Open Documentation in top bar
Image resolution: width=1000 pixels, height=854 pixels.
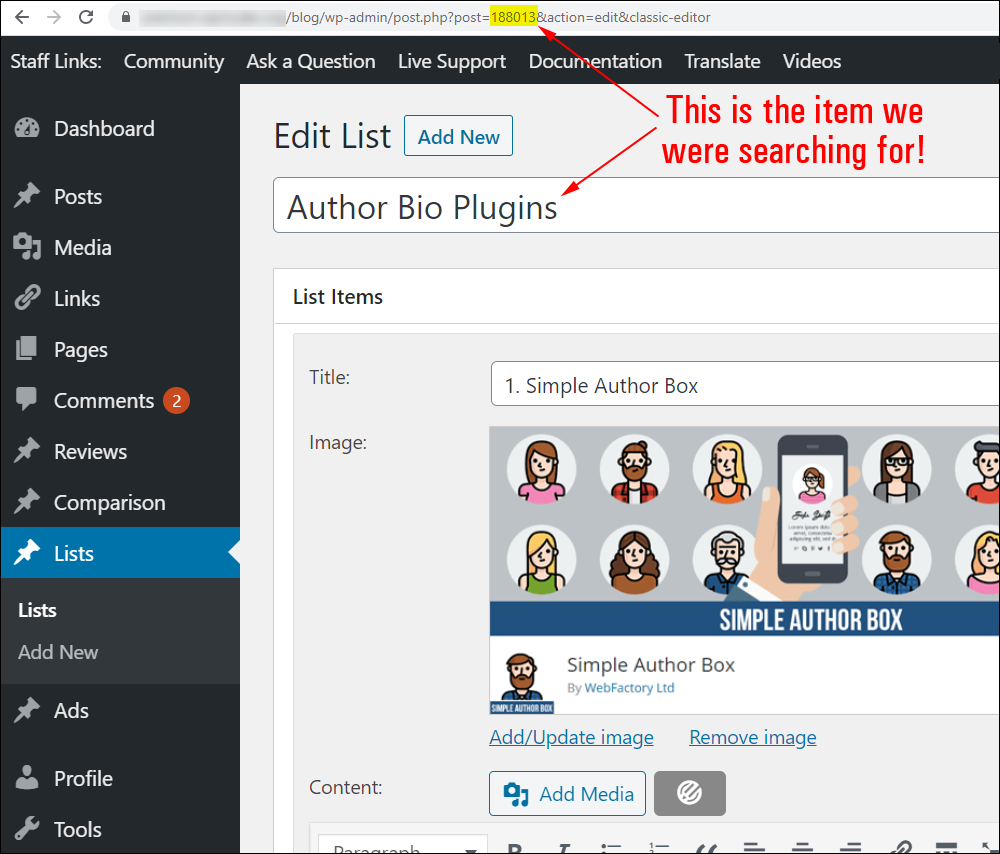(x=595, y=61)
